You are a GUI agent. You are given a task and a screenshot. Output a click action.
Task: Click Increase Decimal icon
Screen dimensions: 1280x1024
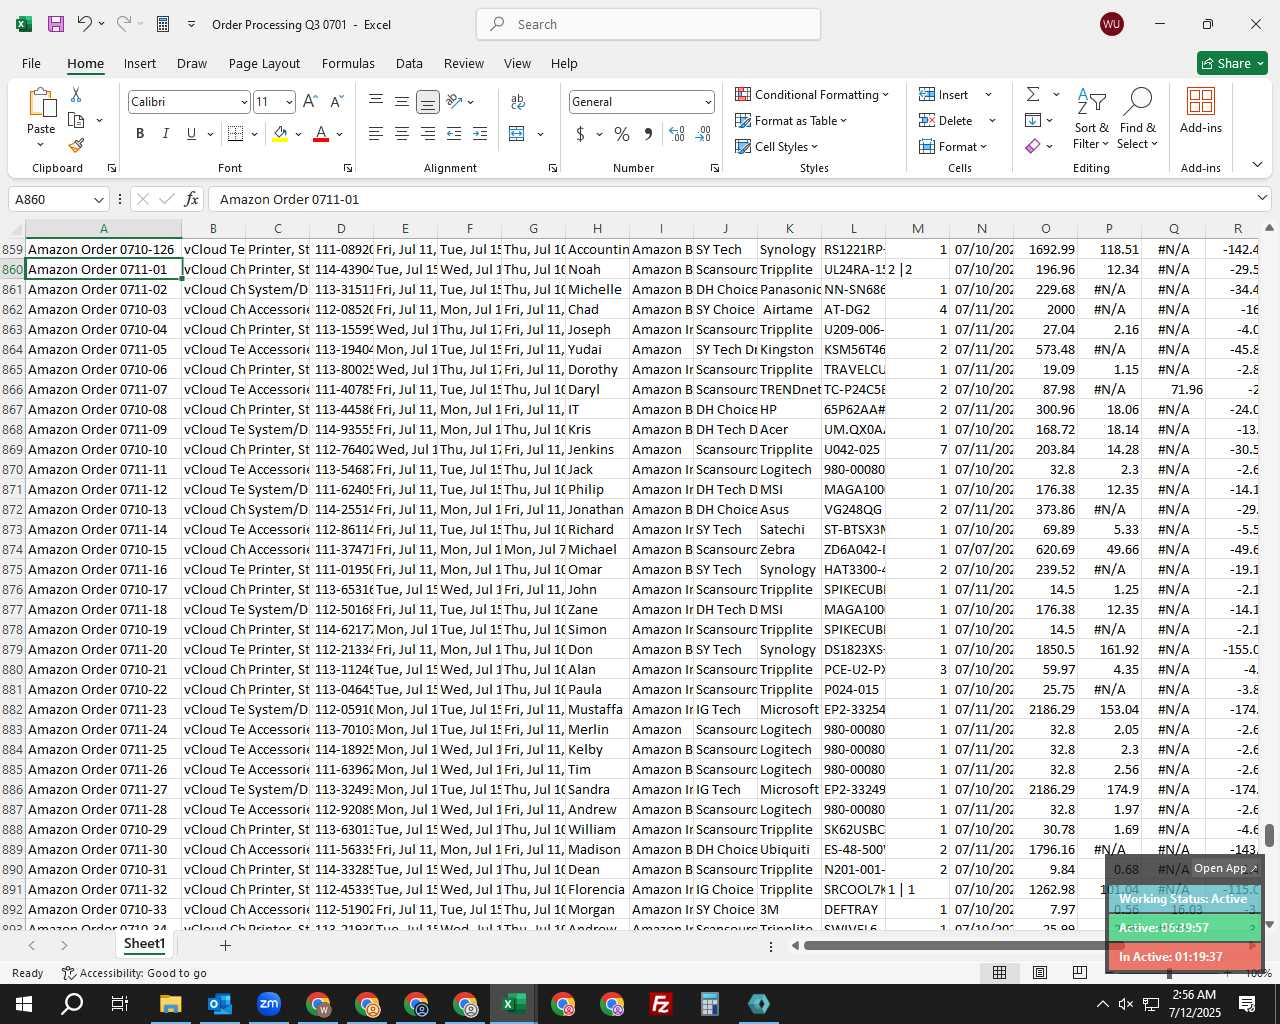tap(677, 134)
